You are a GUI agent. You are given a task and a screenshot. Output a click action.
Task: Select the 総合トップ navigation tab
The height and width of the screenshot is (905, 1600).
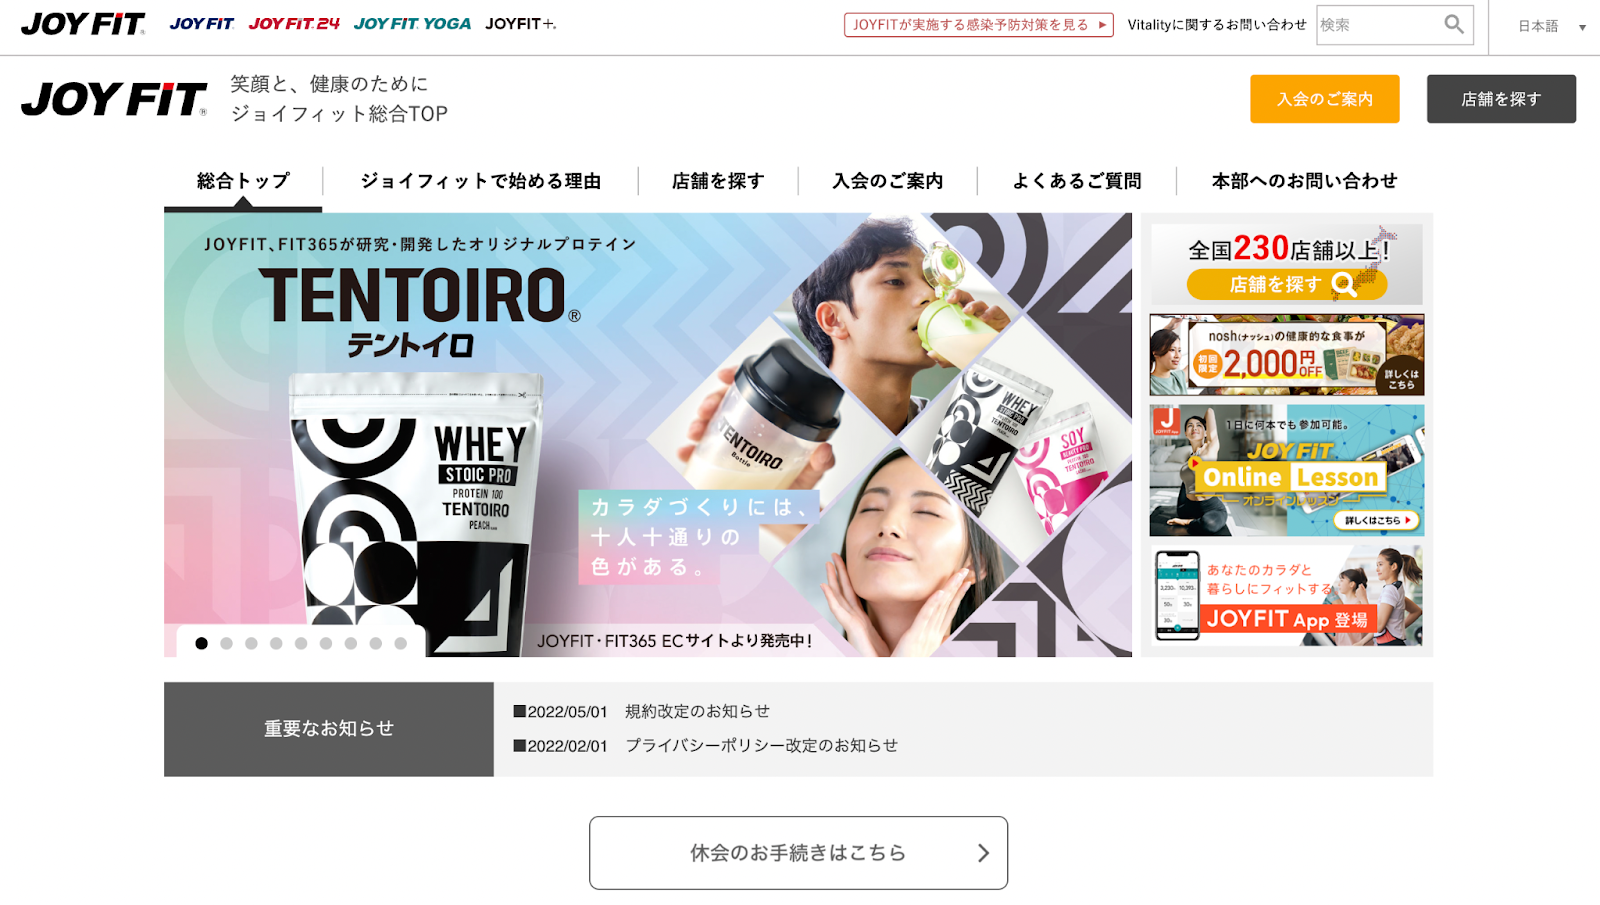point(243,181)
